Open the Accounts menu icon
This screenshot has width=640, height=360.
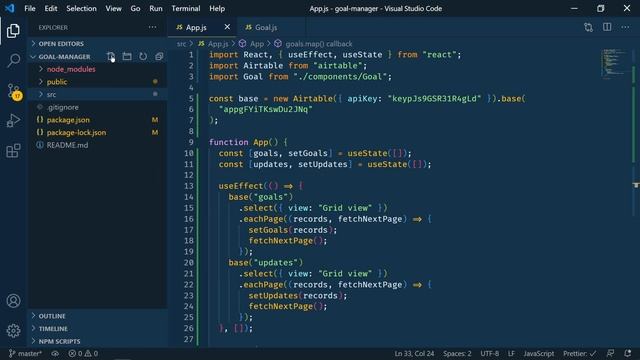tap(13, 301)
